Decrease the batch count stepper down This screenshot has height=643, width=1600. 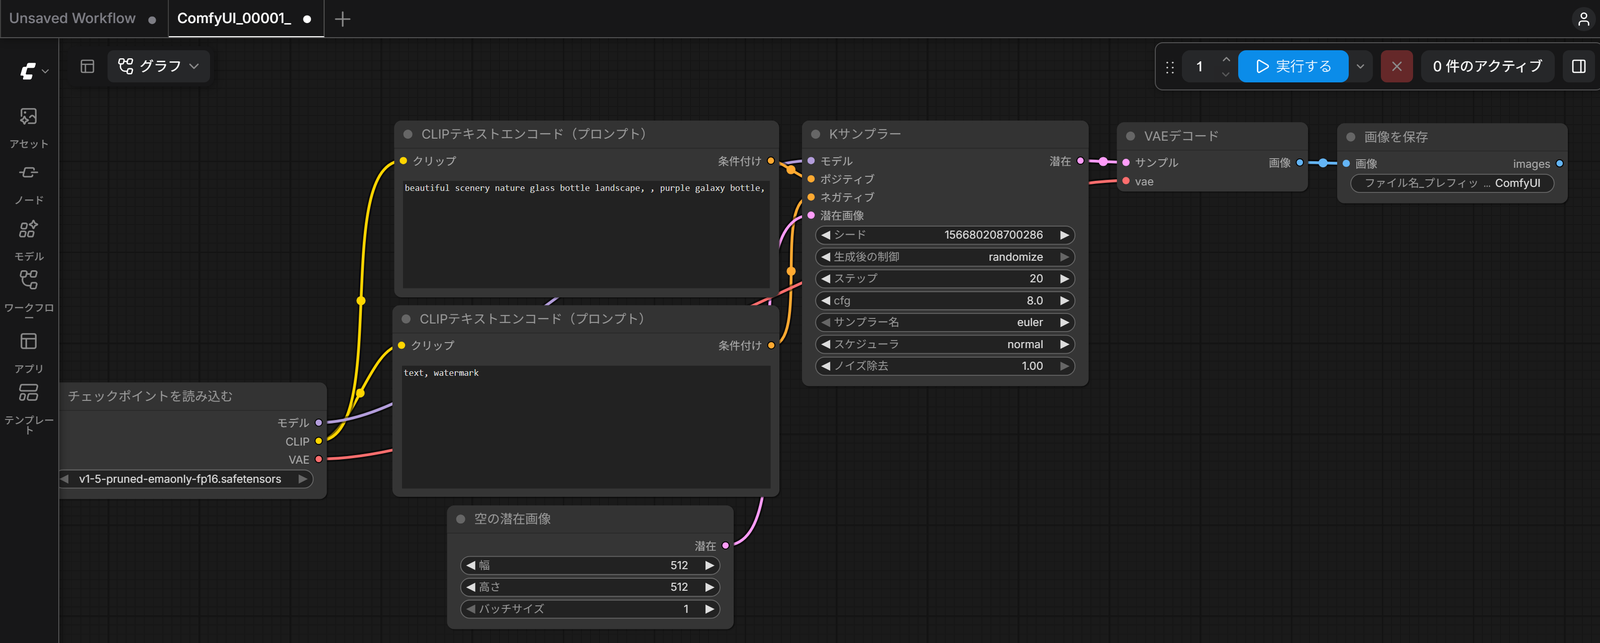pos(1226,74)
